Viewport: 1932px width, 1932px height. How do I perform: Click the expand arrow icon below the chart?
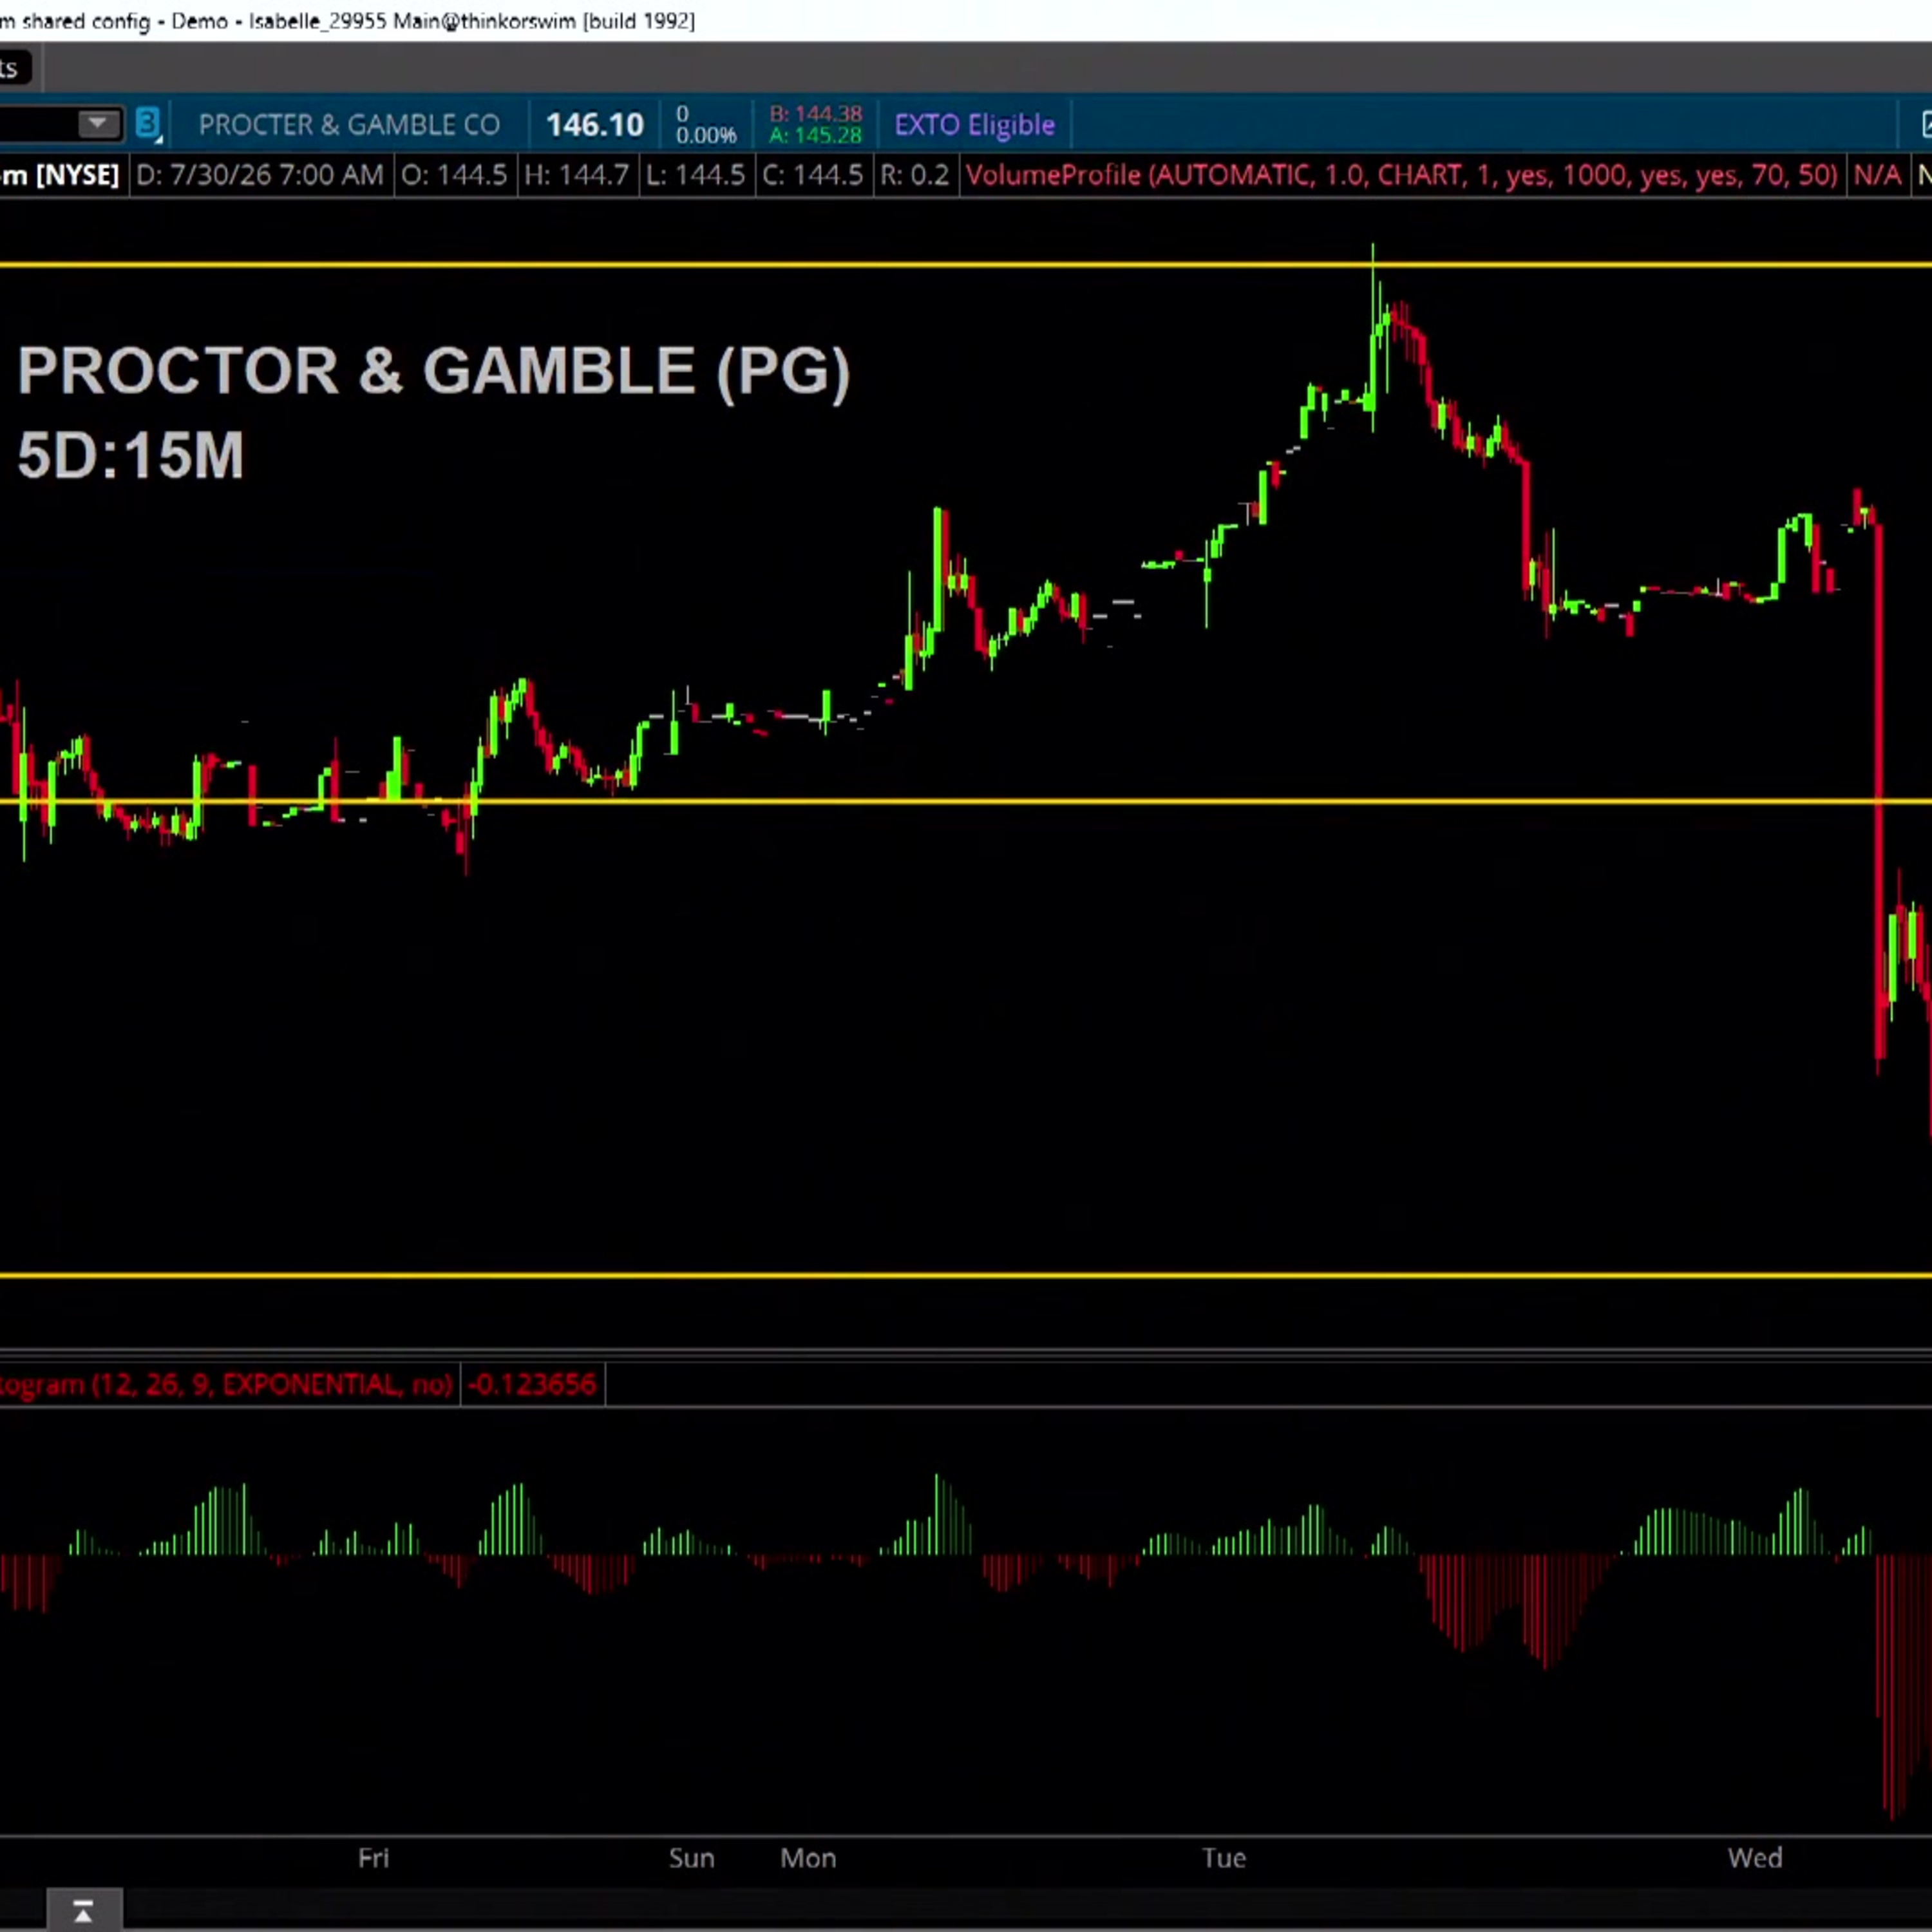coord(84,1911)
